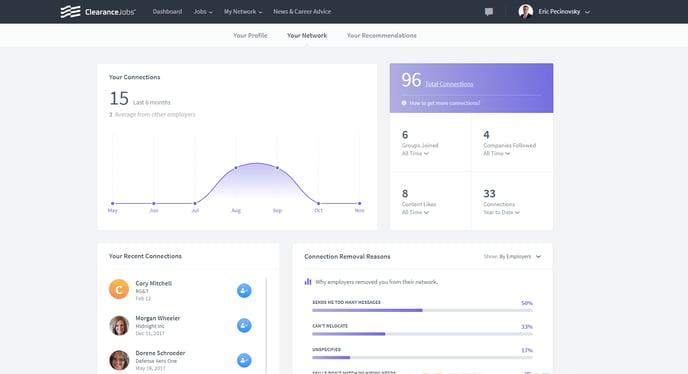
Task: Click the 50% value label
Action: point(527,303)
